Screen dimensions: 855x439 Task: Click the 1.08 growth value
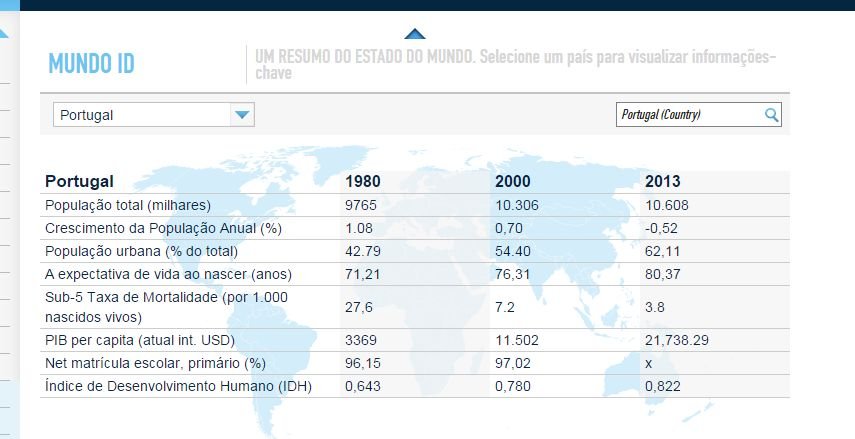[x=359, y=228]
